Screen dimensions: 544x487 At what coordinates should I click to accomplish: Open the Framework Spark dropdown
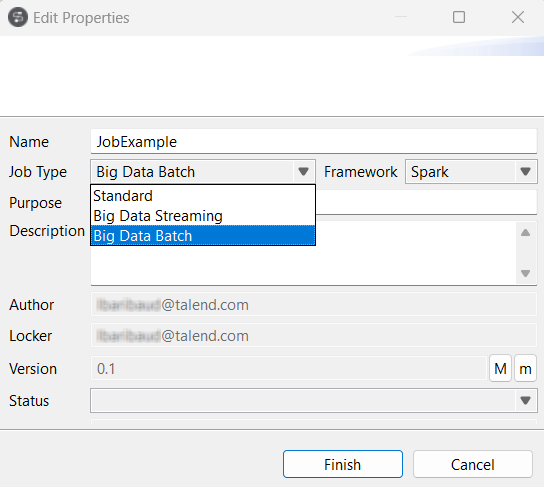[x=471, y=171]
